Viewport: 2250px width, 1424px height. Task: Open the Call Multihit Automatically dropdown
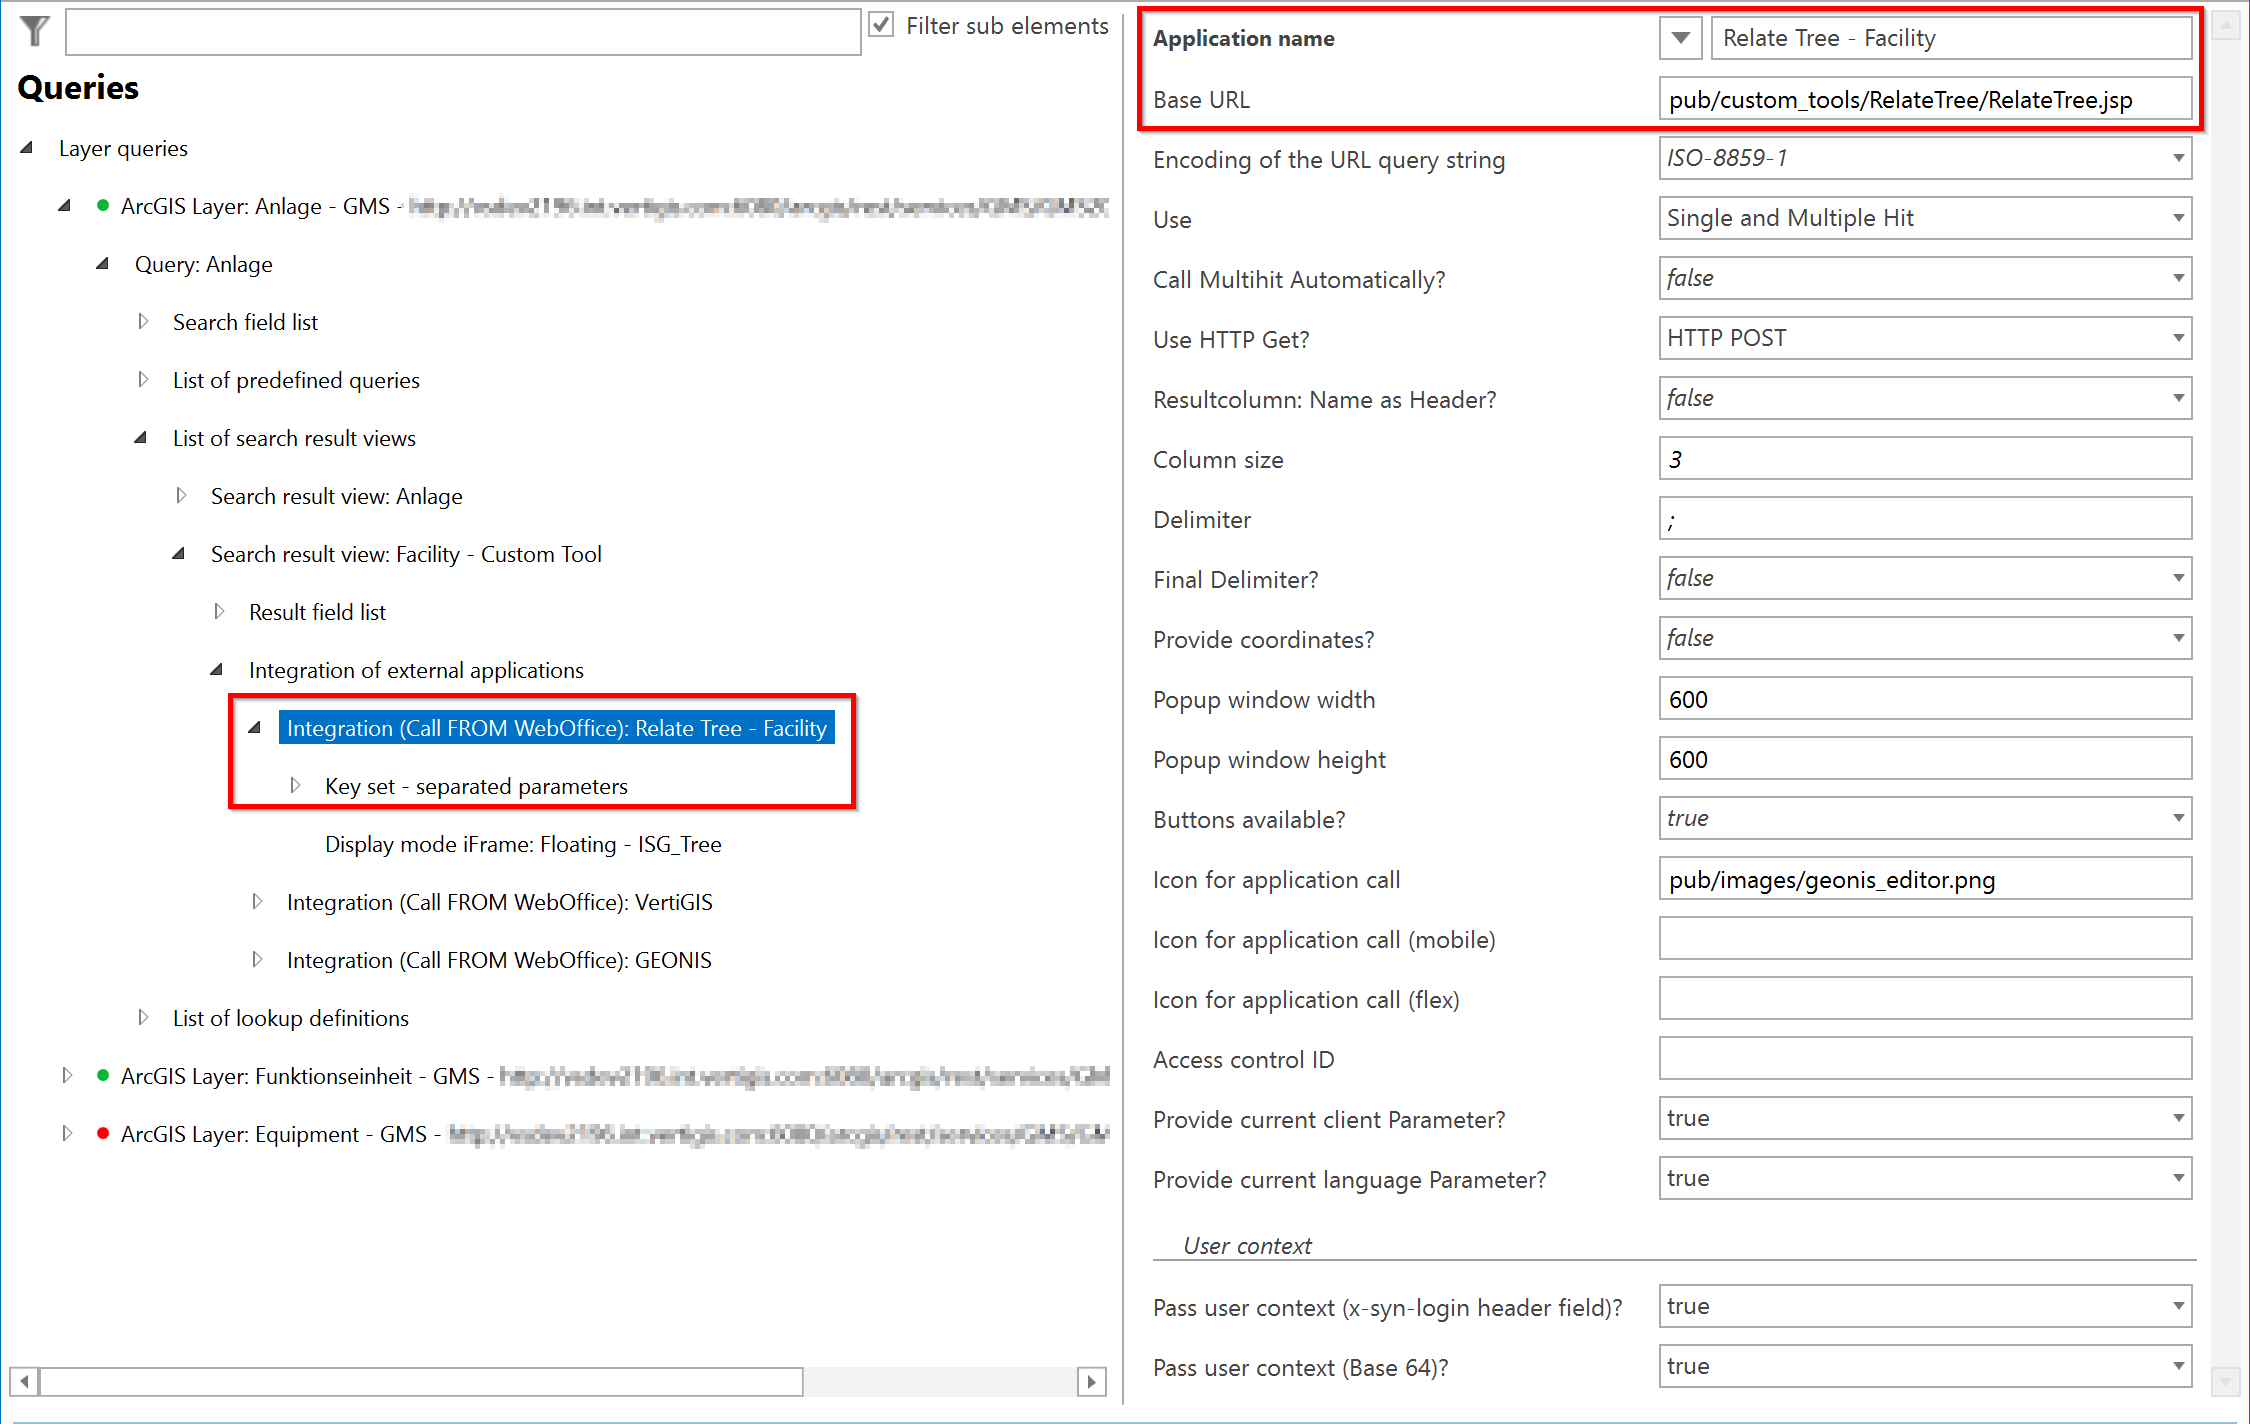tap(2178, 278)
